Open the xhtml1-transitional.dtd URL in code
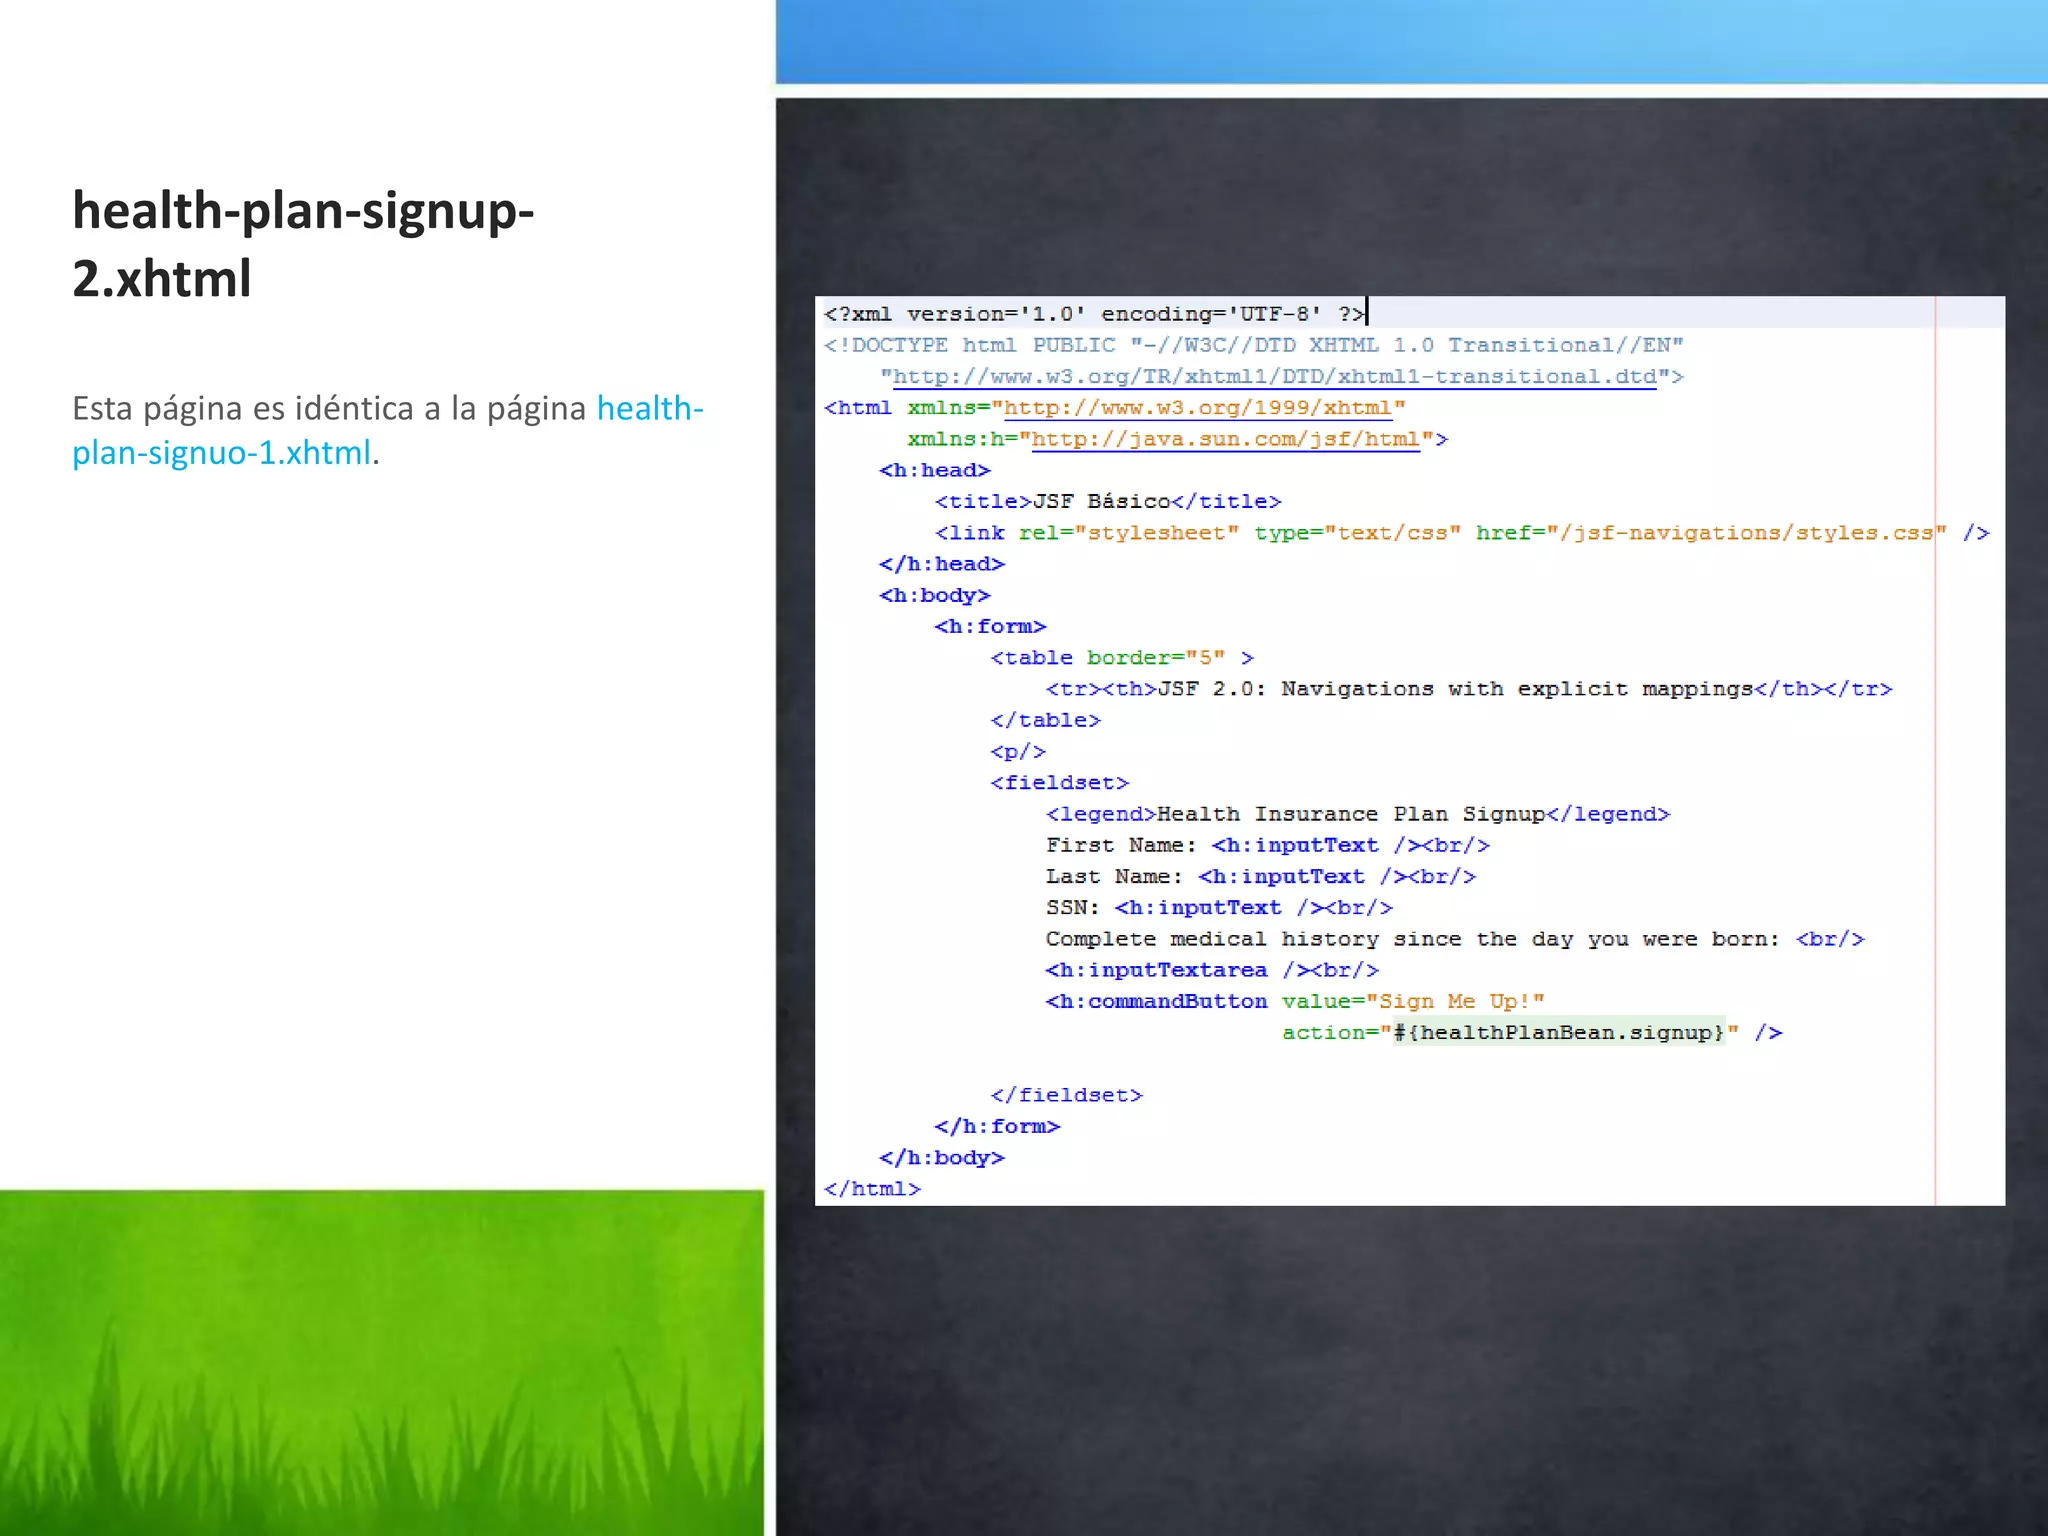2048x1536 pixels. (x=1274, y=377)
